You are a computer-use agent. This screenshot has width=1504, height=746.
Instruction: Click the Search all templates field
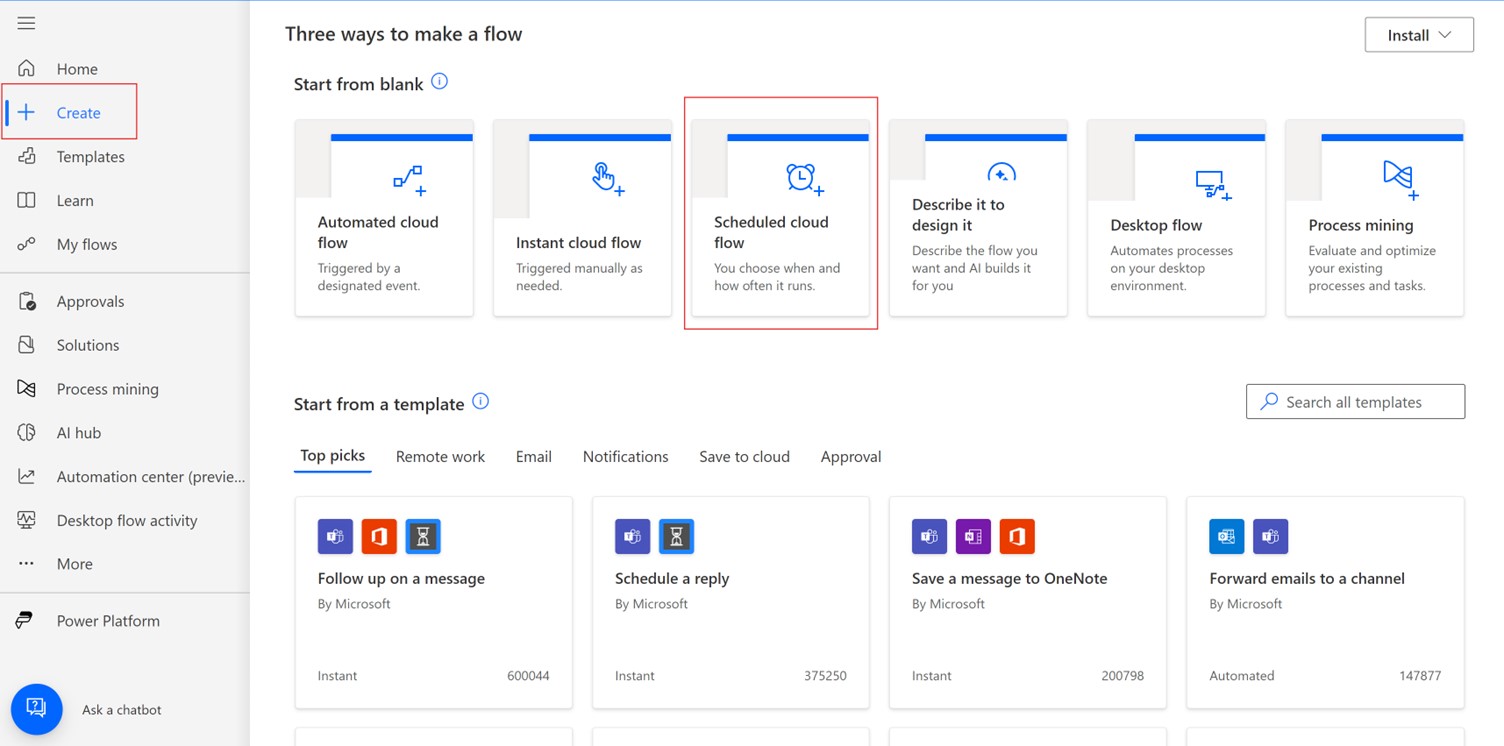coord(1355,401)
